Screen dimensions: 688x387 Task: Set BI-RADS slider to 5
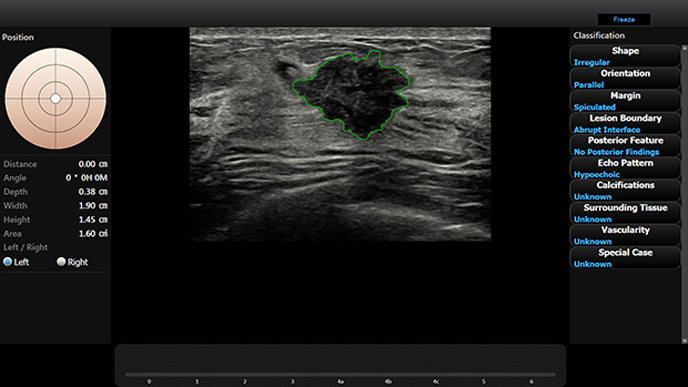point(484,381)
